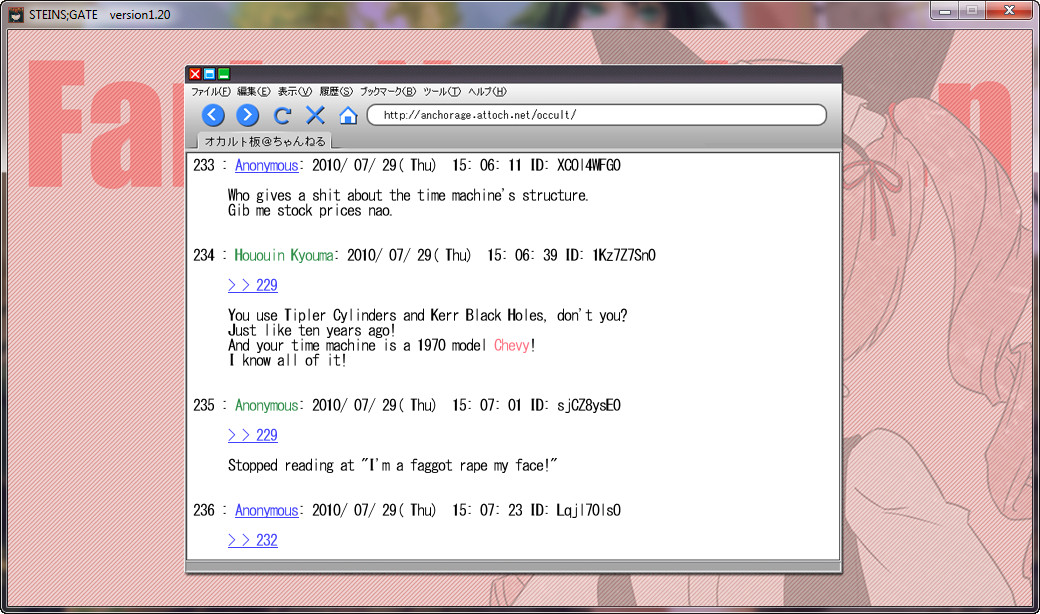Image resolution: width=1040 pixels, height=614 pixels.
Task: Click the blue window button on the in-game browser
Action: [x=210, y=74]
